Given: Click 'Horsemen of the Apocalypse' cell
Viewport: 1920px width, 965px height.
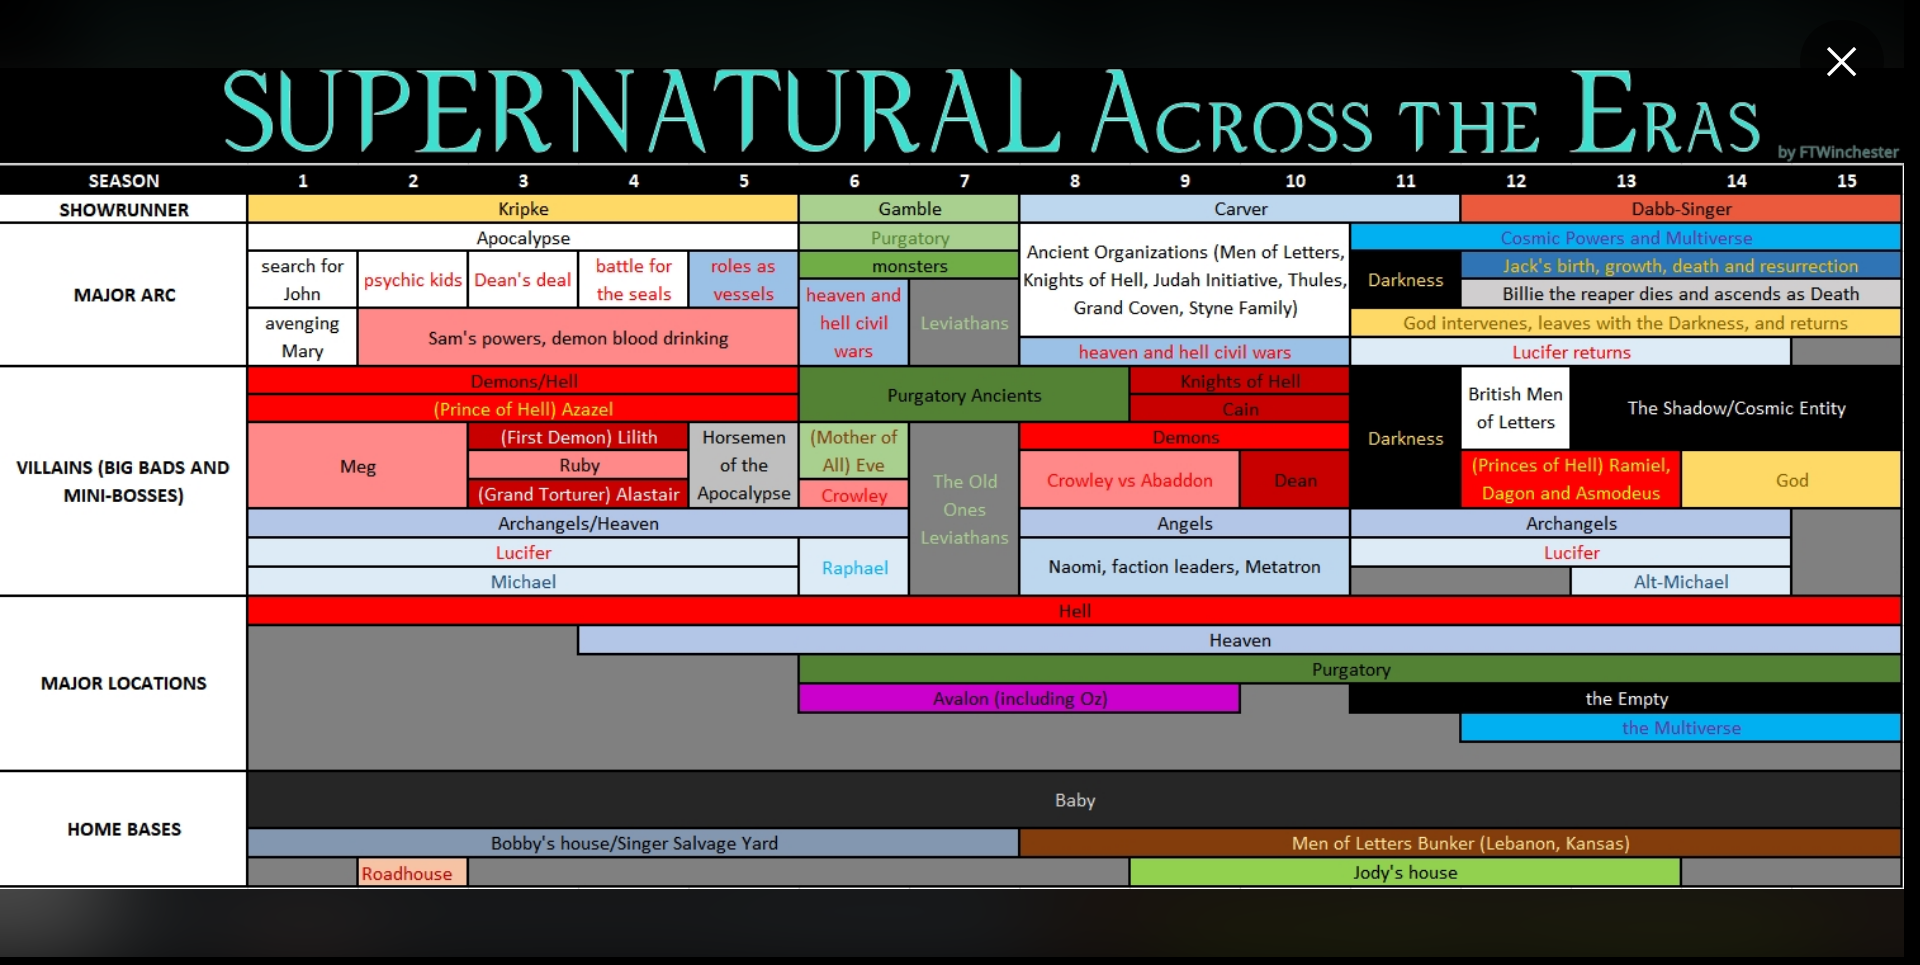Looking at the screenshot, I should (x=743, y=466).
